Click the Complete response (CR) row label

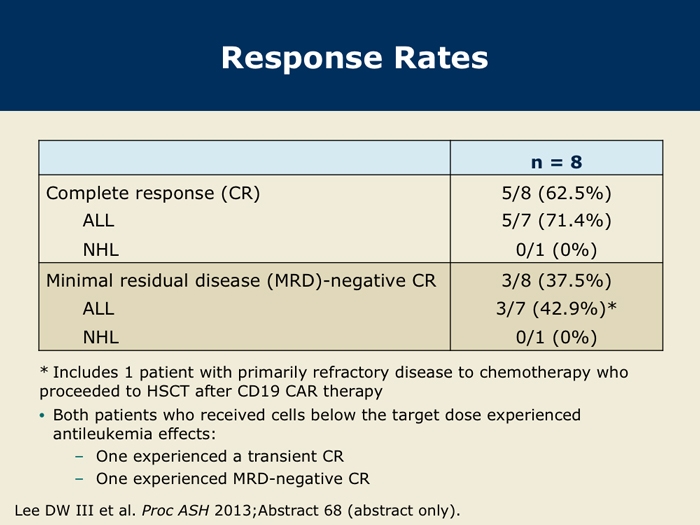[153, 193]
